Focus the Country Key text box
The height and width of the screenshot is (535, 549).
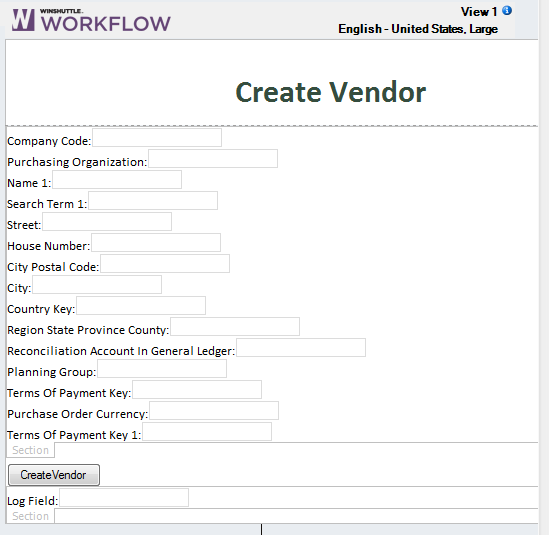141,306
